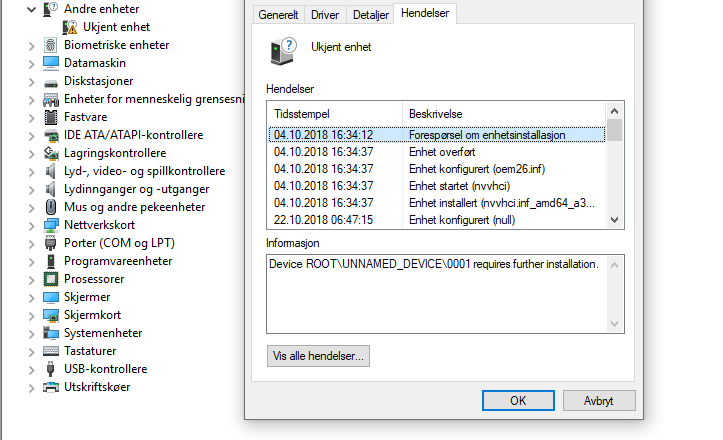Click the Avbryt button
The image size is (723, 440).
click(x=596, y=400)
